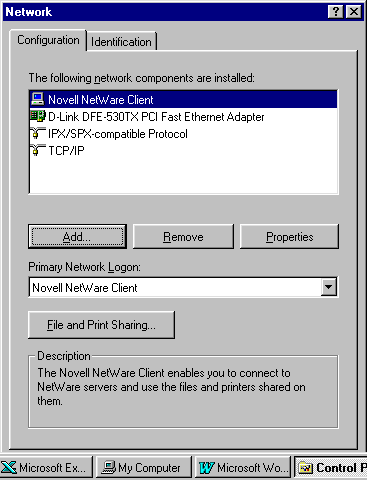Expand the Primary Network Logon dropdown arrow

pos(328,287)
